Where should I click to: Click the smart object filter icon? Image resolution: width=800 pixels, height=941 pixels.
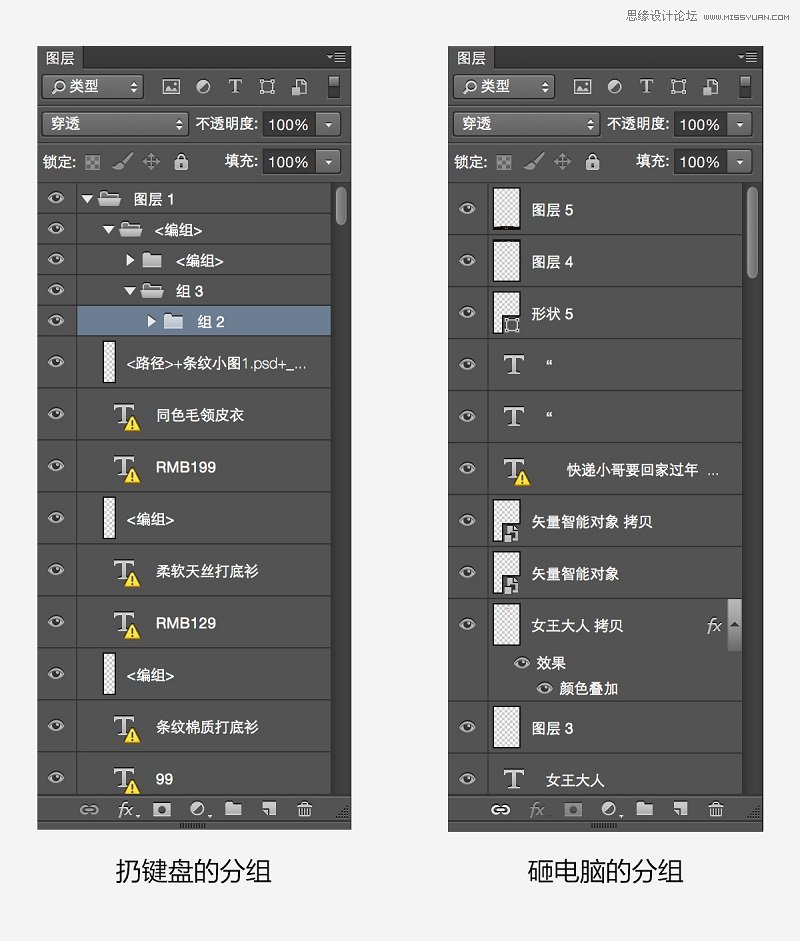[x=299, y=86]
